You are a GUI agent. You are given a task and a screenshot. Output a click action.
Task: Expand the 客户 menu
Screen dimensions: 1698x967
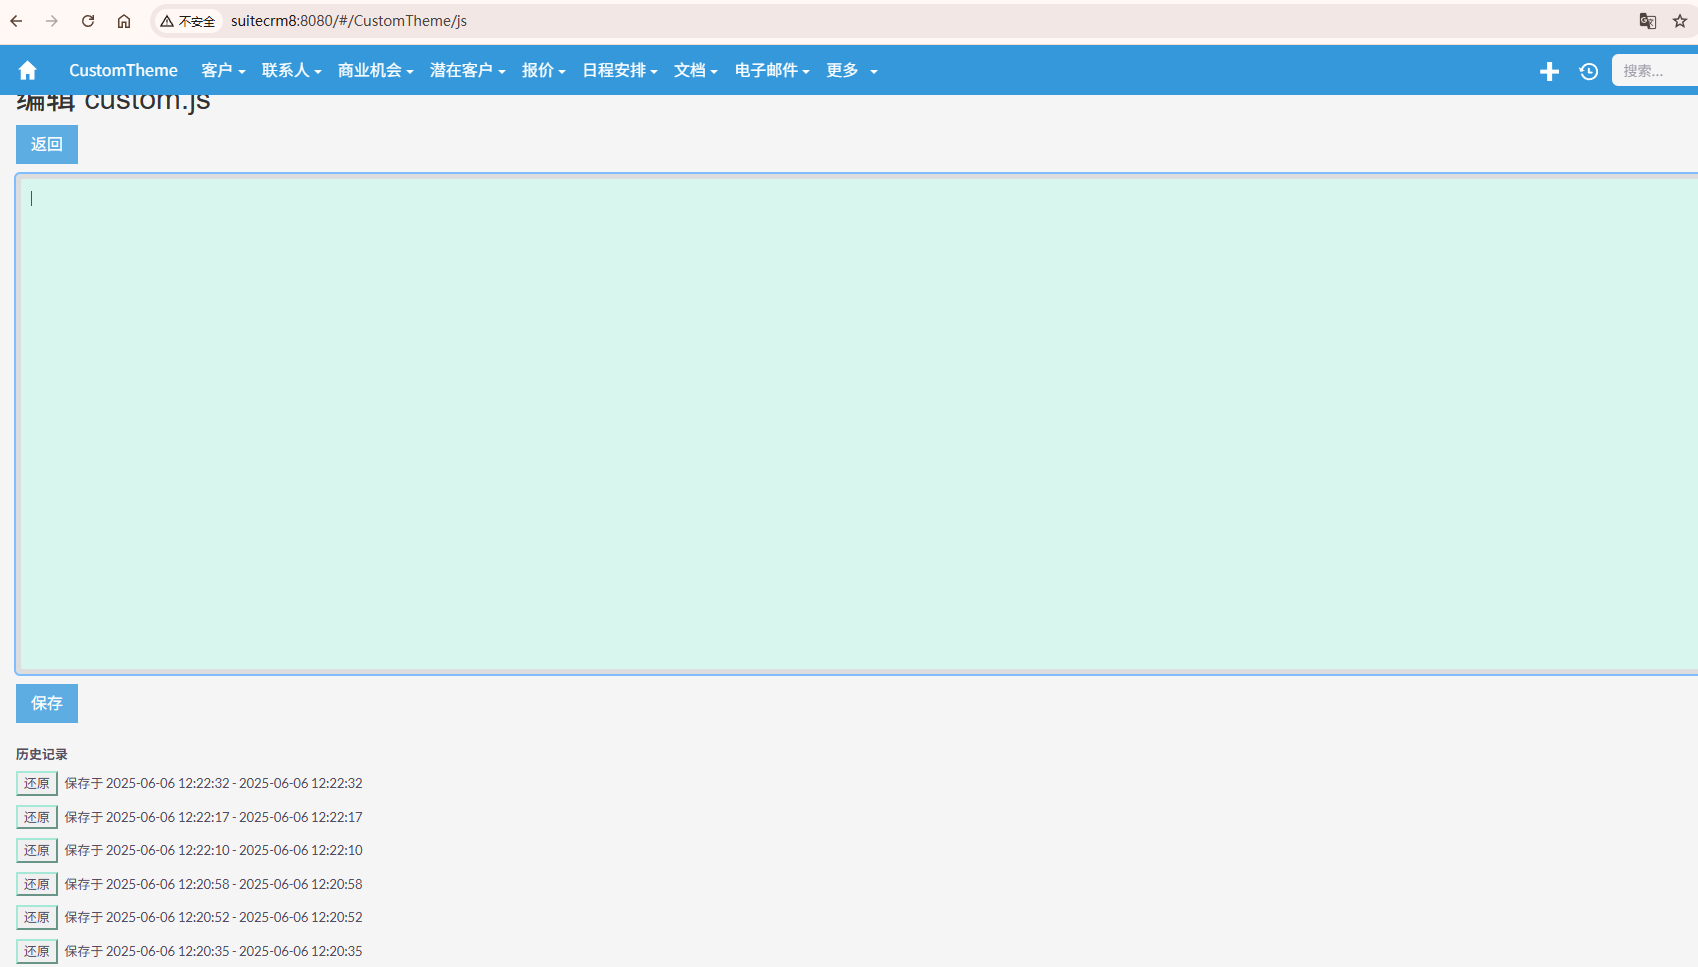[223, 70]
